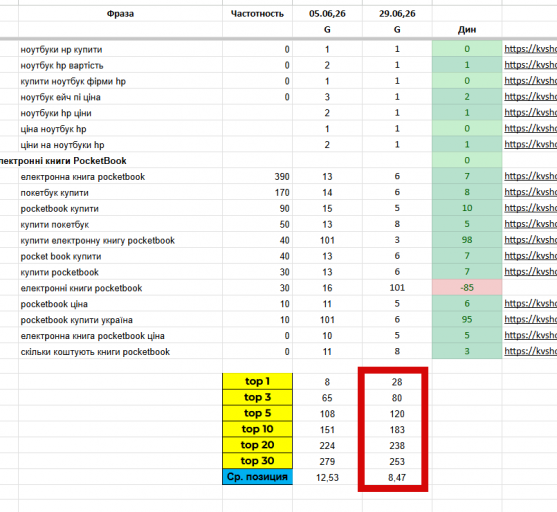Select dynamics value -85 in red cell
The height and width of the screenshot is (512, 557).
click(x=467, y=287)
